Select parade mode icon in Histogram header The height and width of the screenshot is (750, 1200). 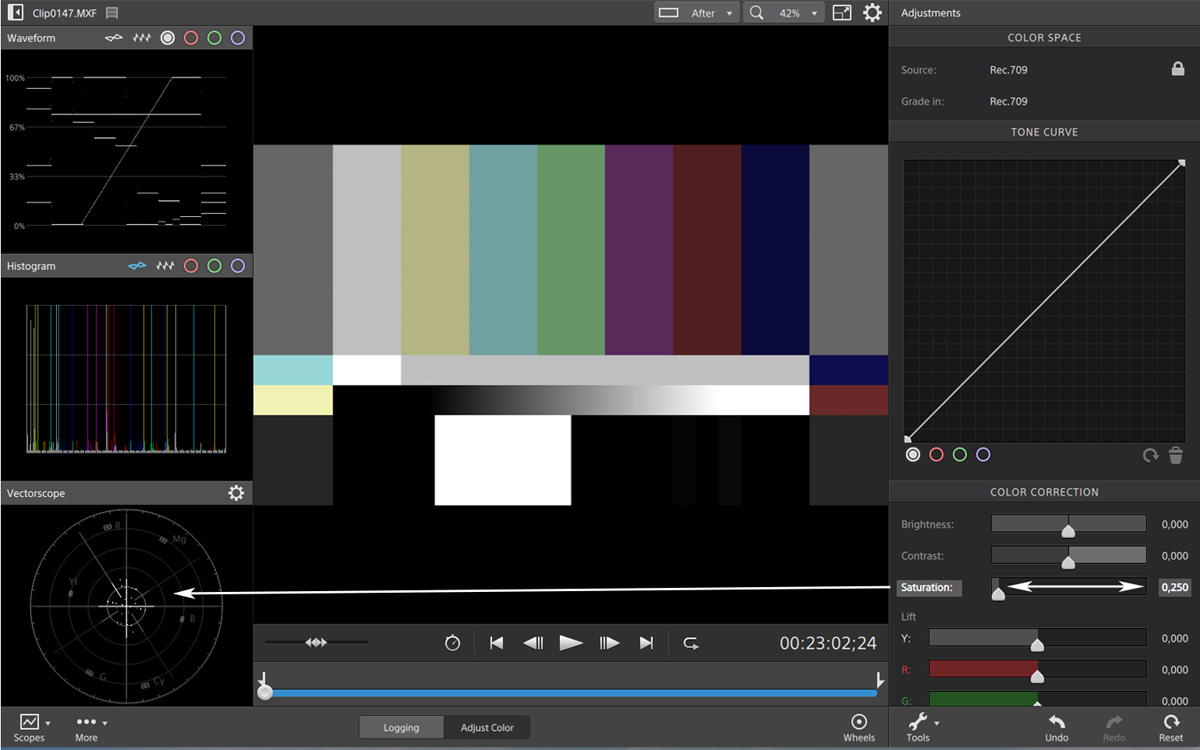click(x=165, y=266)
